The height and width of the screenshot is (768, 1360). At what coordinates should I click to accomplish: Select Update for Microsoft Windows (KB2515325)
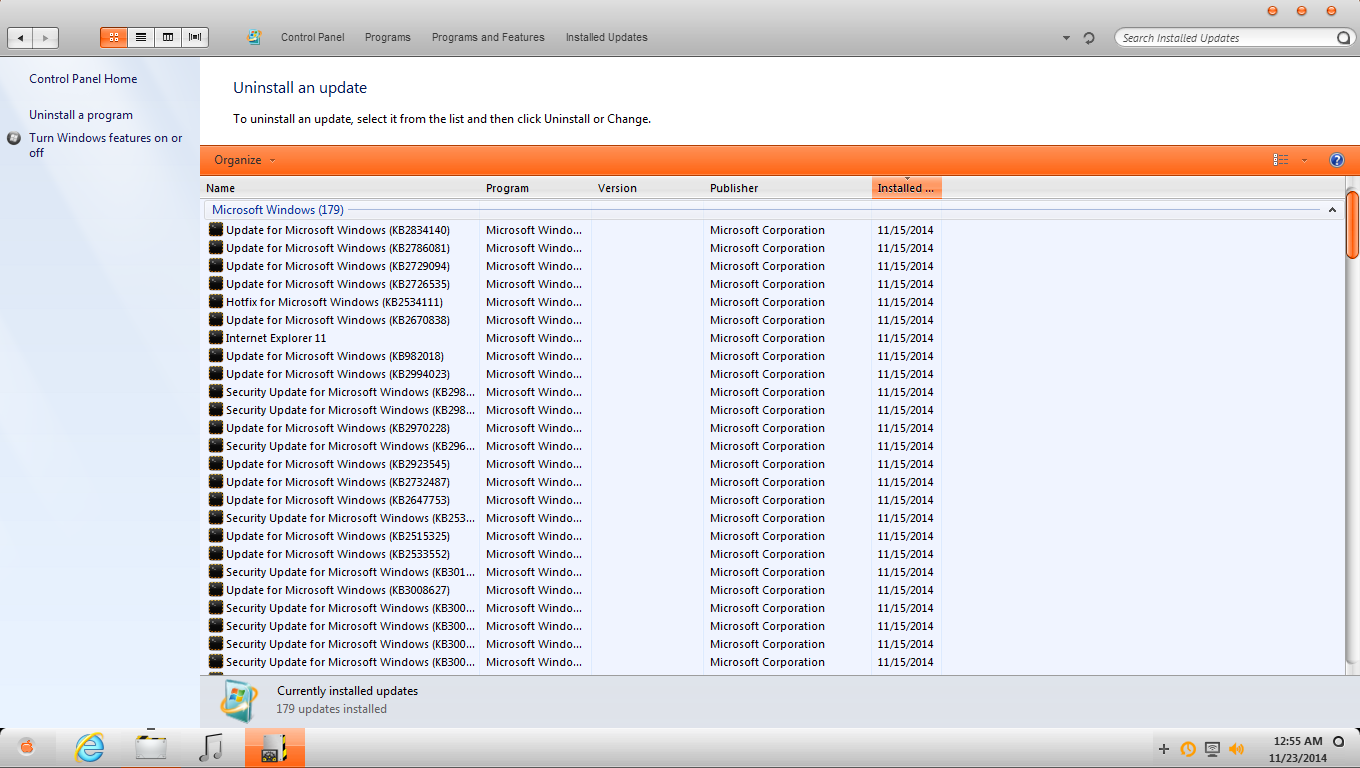[337, 536]
